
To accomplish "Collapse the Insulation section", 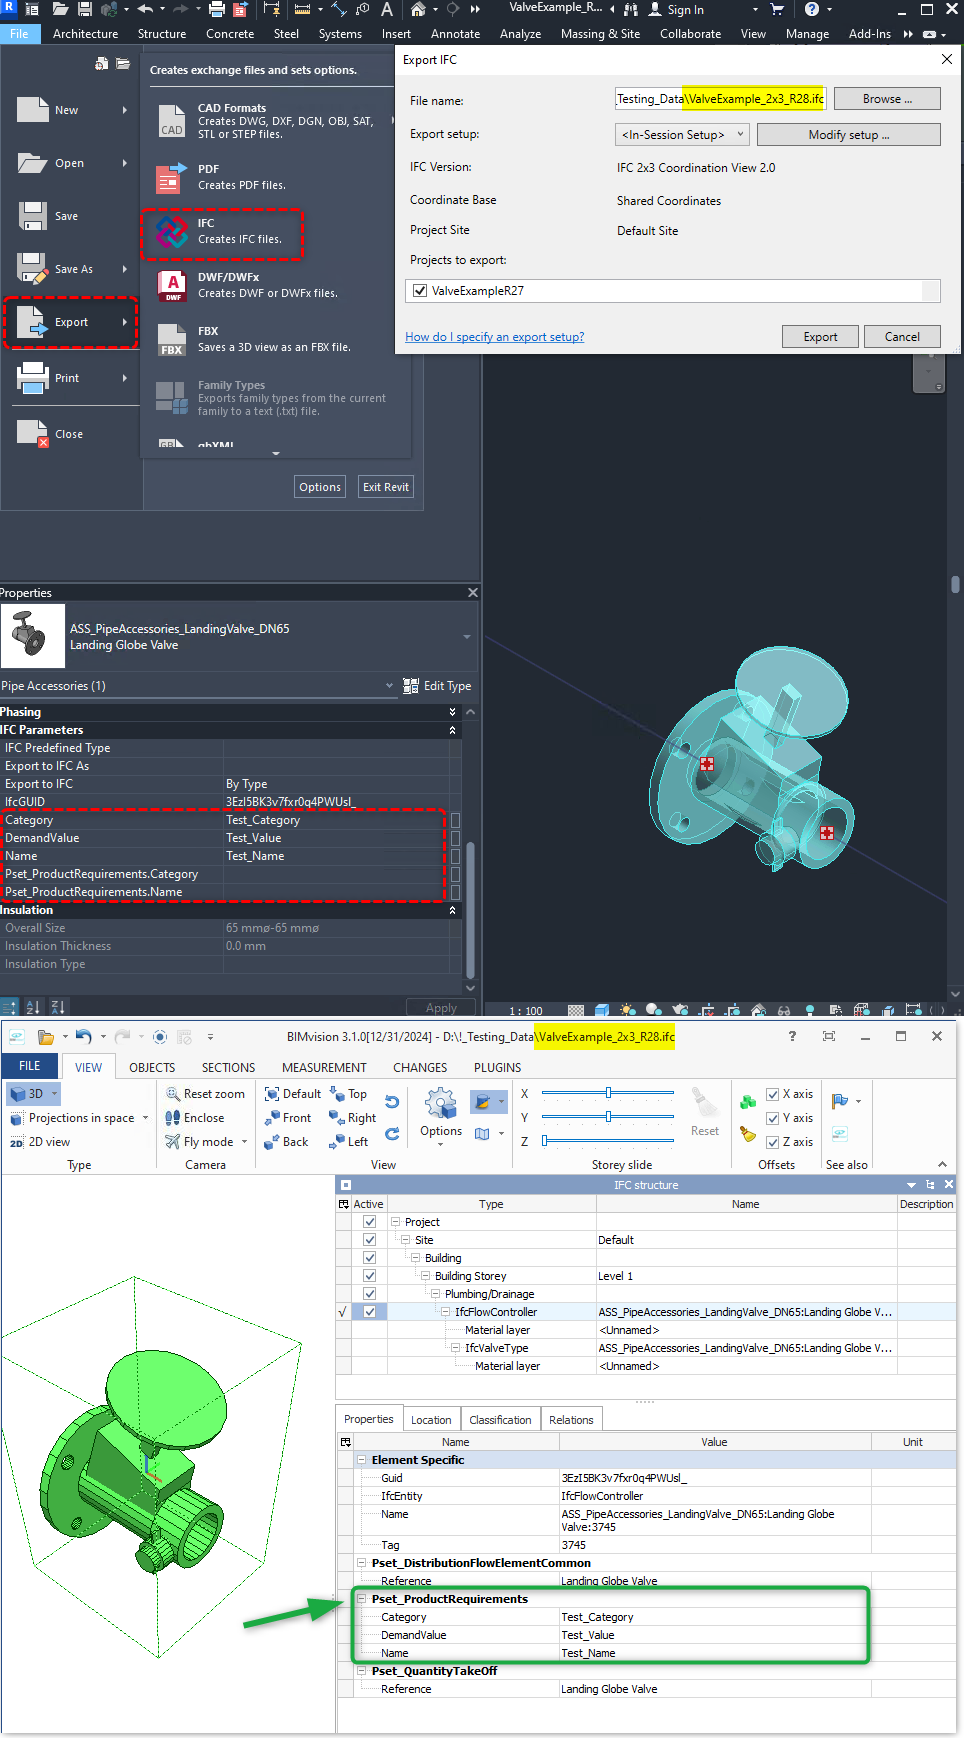I will pos(452,910).
